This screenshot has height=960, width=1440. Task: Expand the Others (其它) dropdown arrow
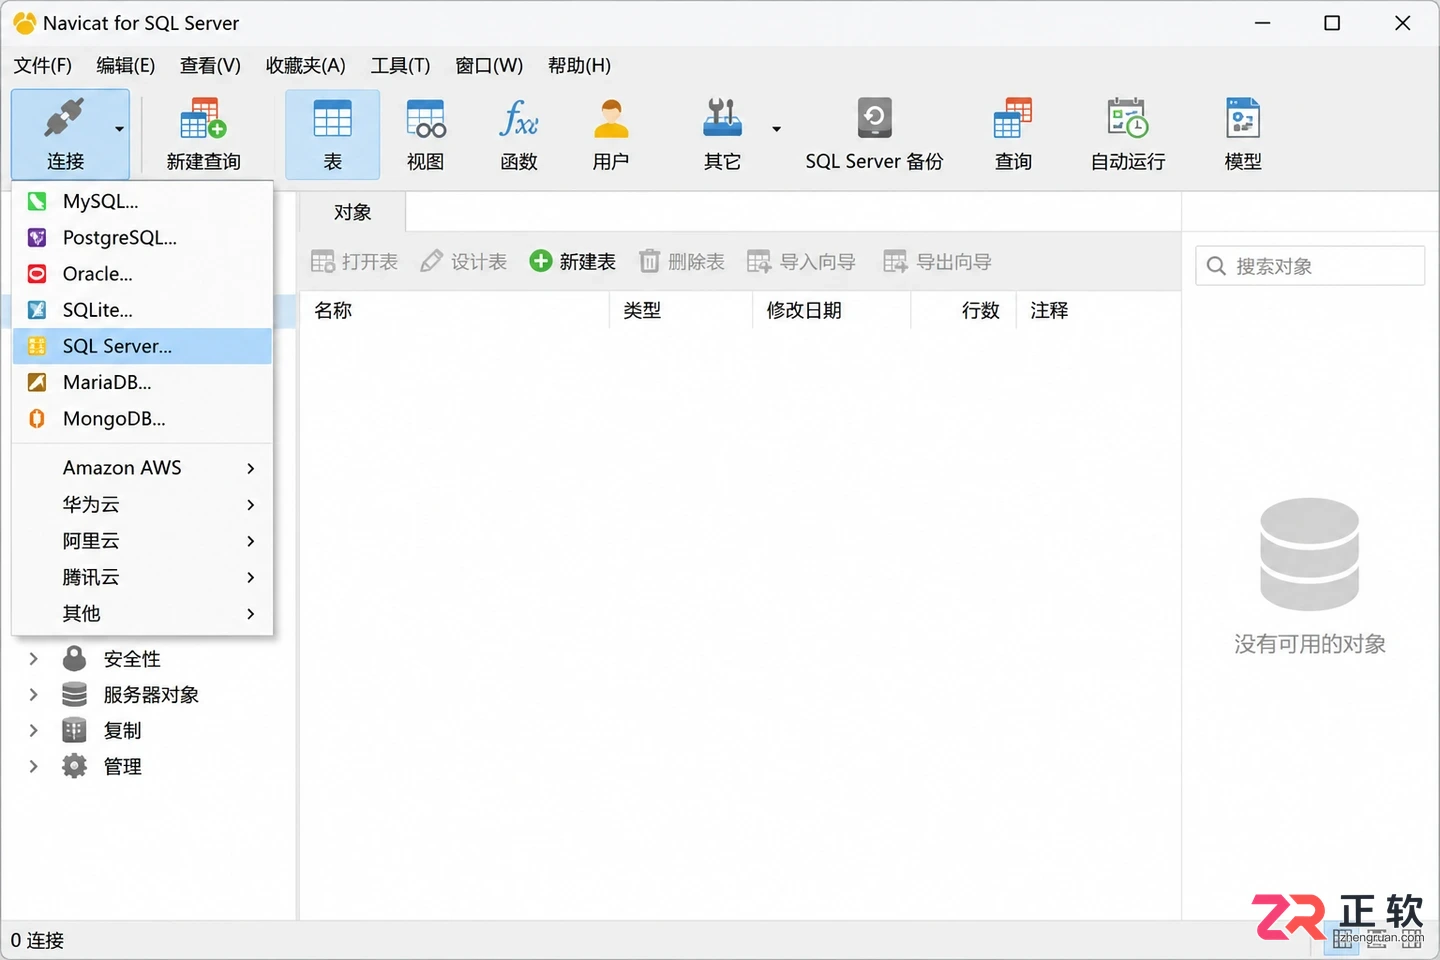point(776,129)
